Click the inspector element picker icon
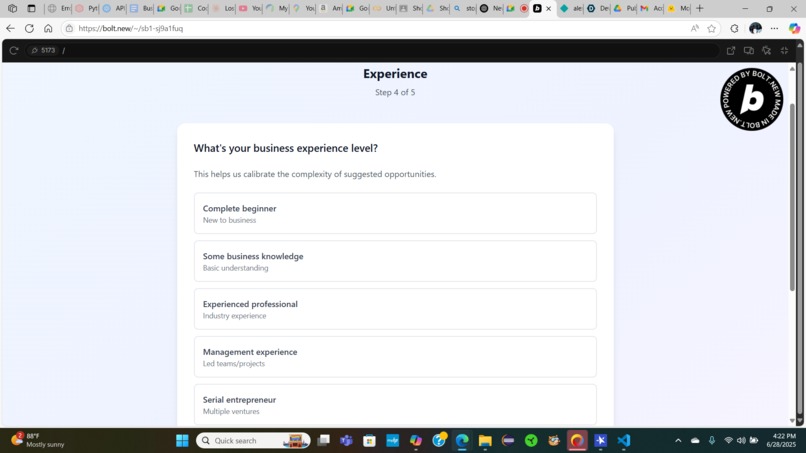This screenshot has width=806, height=453. click(x=766, y=50)
